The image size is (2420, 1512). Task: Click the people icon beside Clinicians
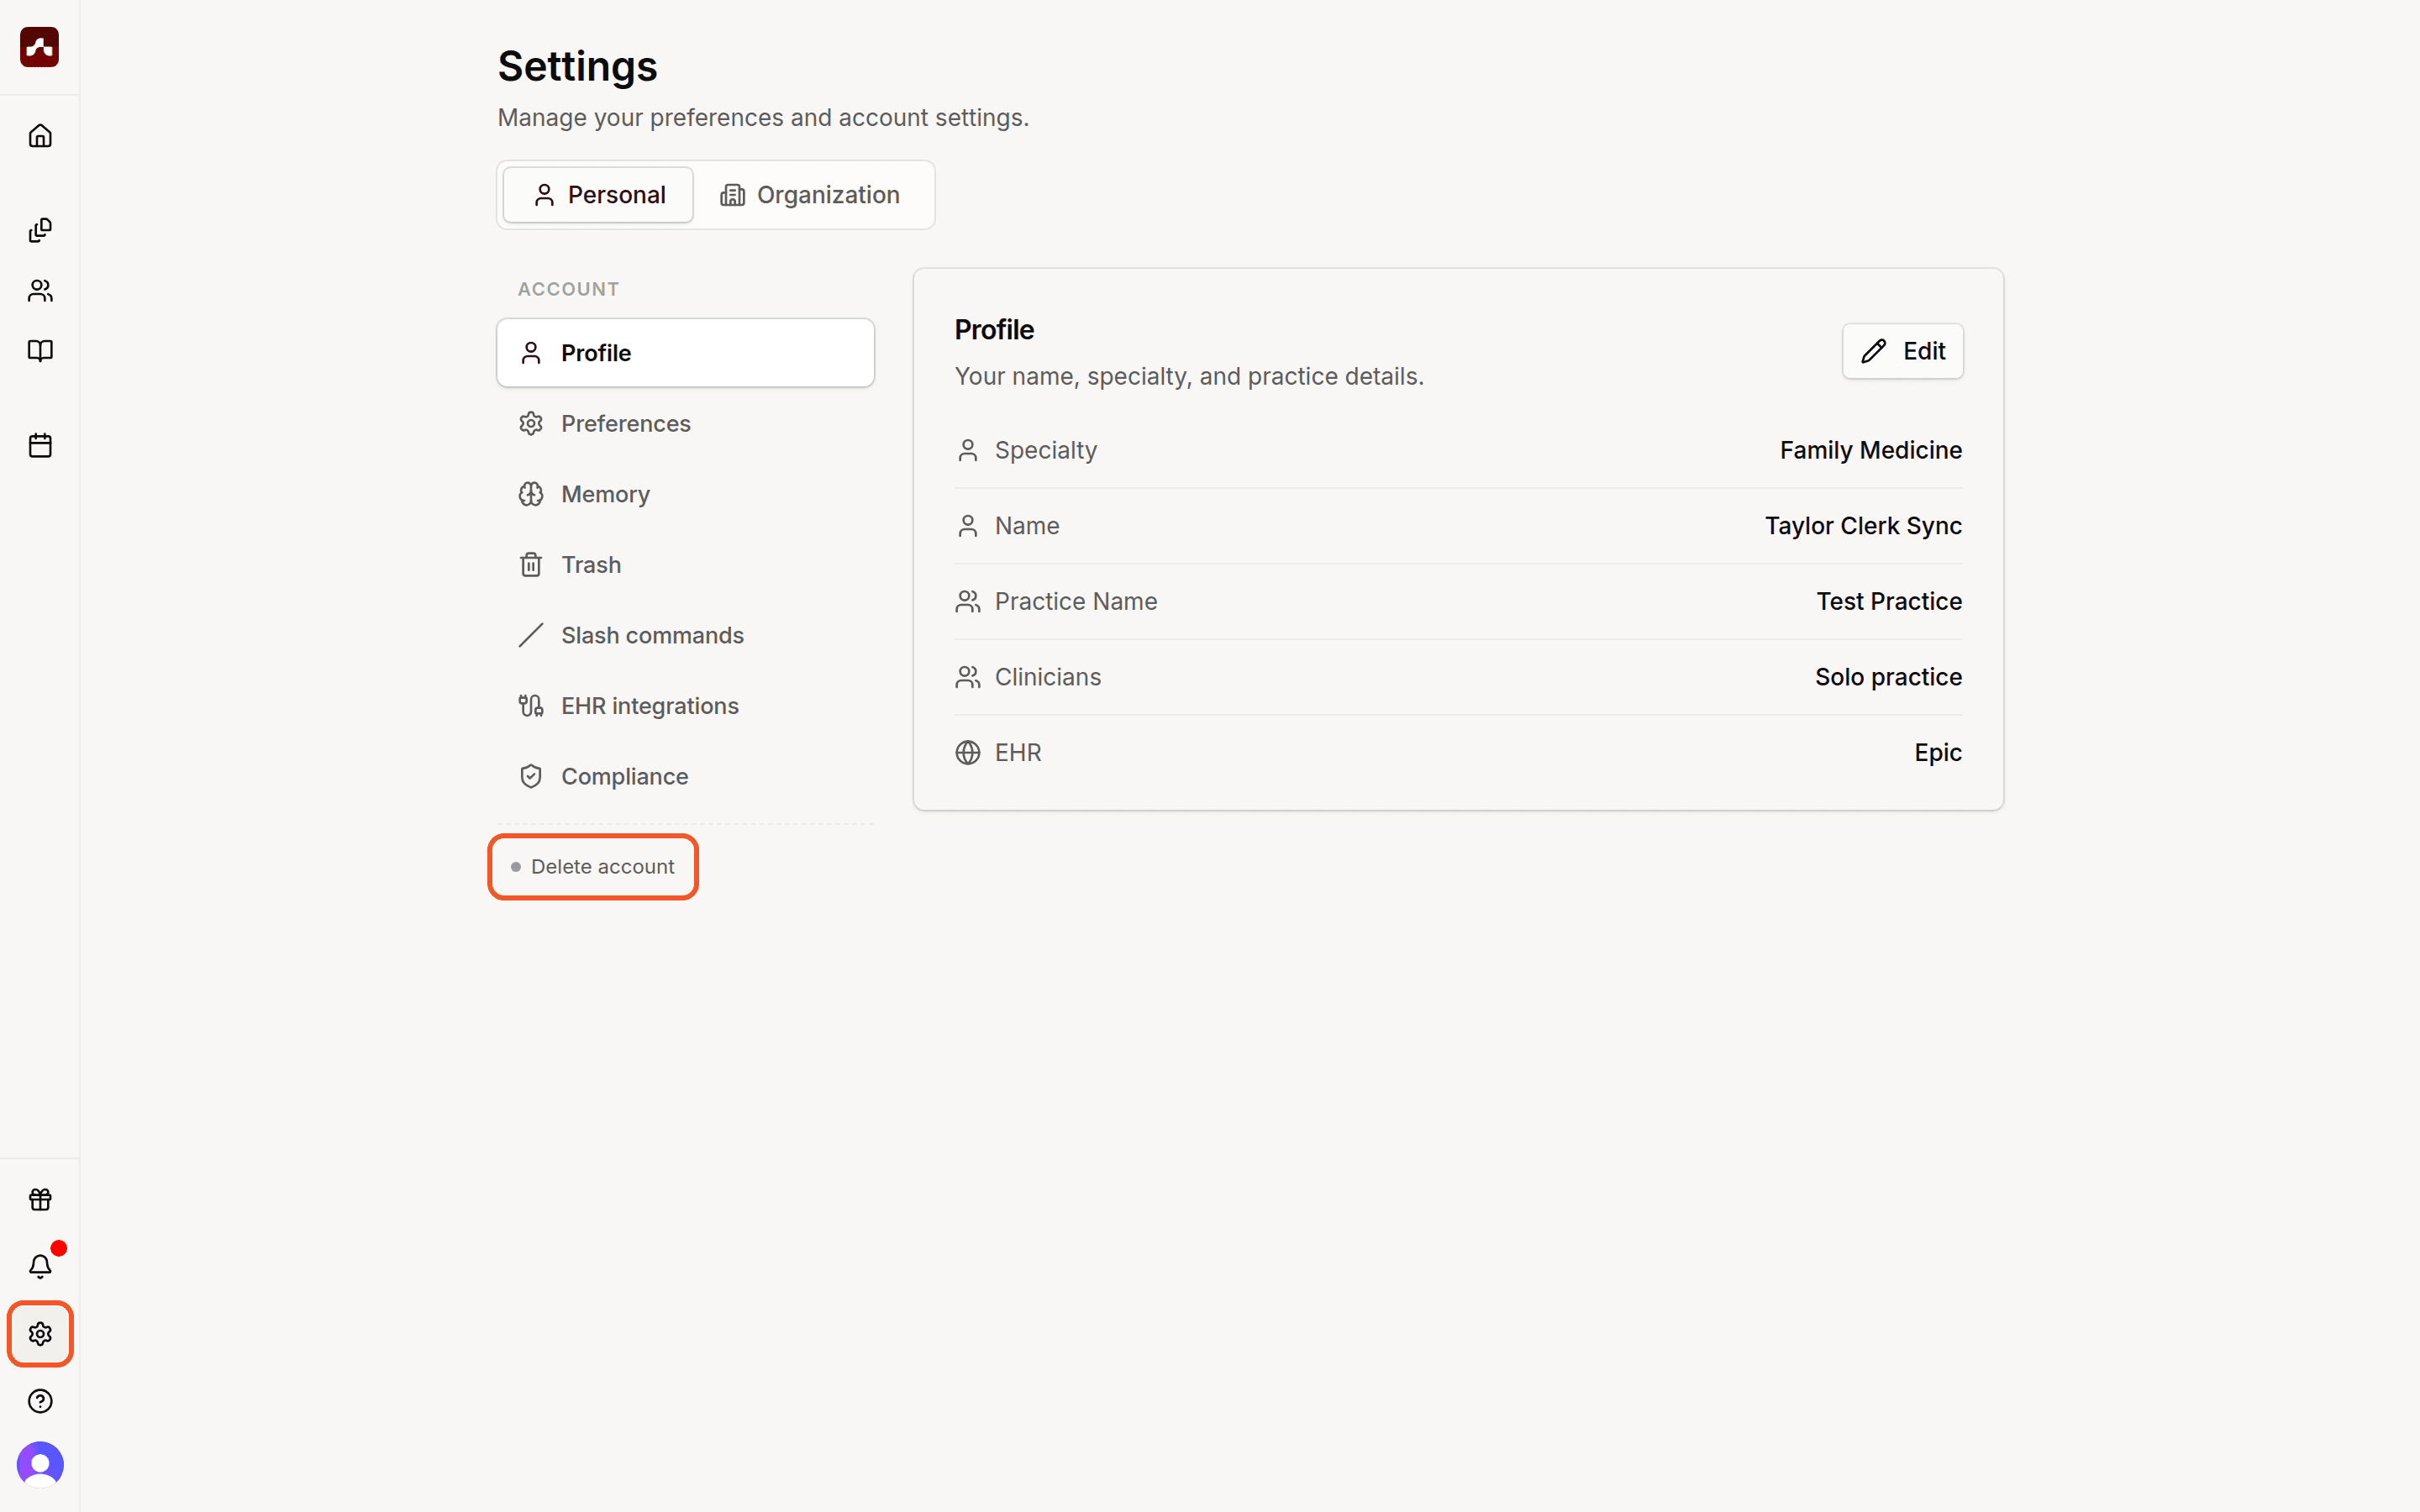967,677
